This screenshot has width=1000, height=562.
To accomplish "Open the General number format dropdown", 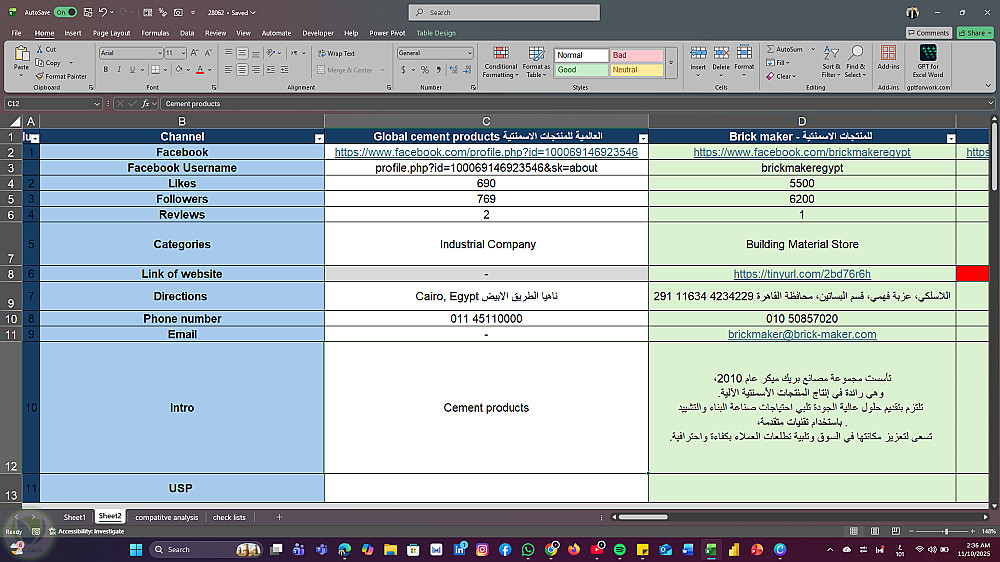I will [469, 53].
